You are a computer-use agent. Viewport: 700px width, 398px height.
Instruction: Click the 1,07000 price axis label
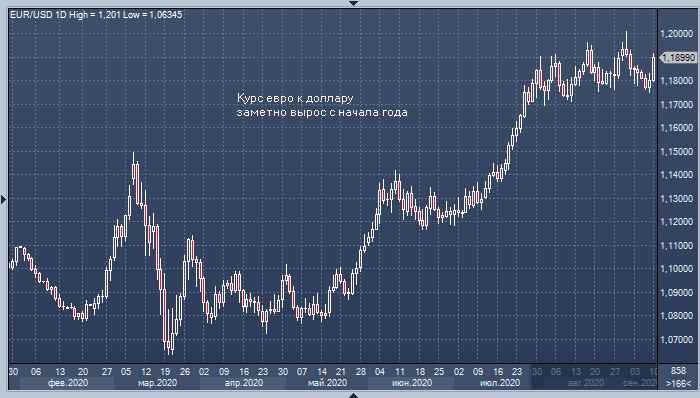click(x=677, y=340)
